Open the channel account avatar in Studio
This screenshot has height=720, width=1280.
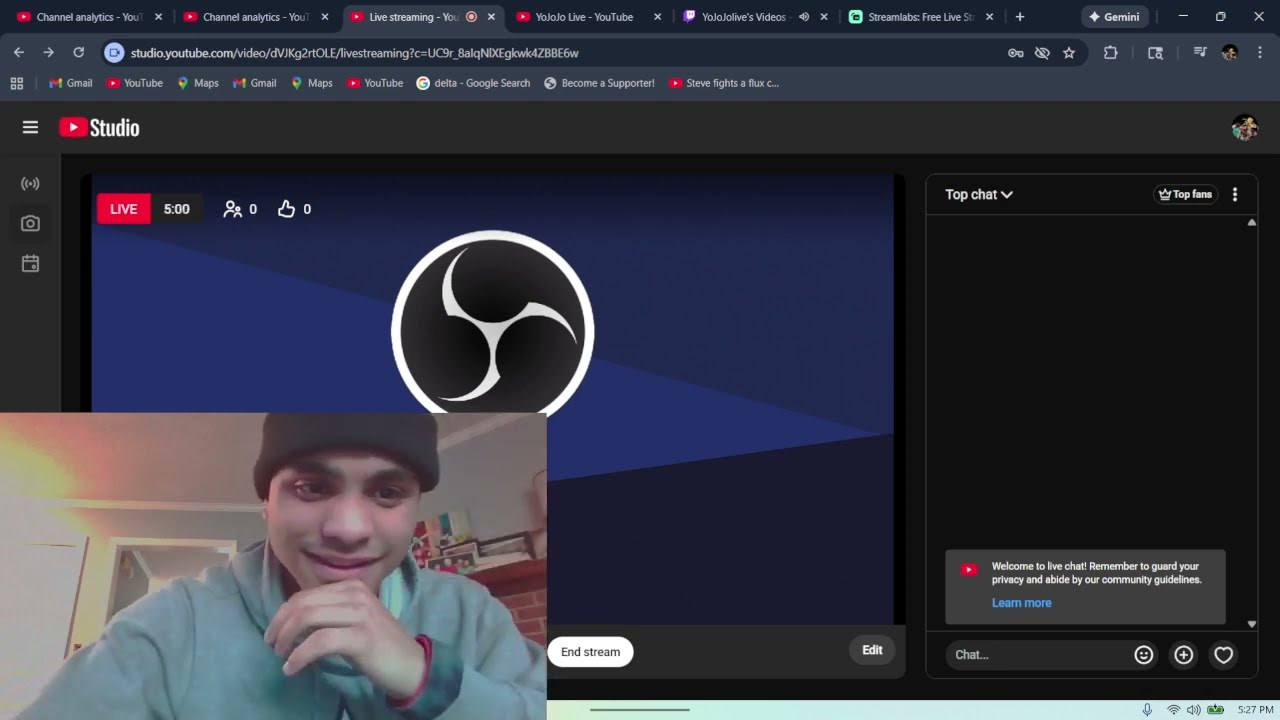pos(1244,127)
